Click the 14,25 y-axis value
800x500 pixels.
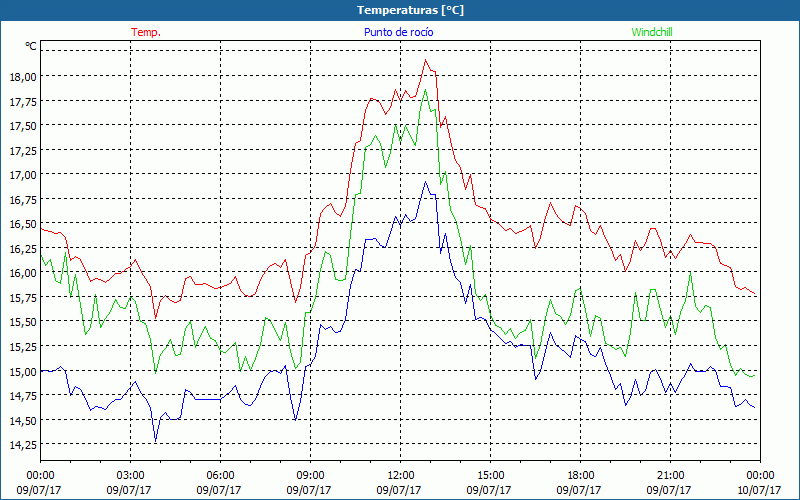[23, 445]
